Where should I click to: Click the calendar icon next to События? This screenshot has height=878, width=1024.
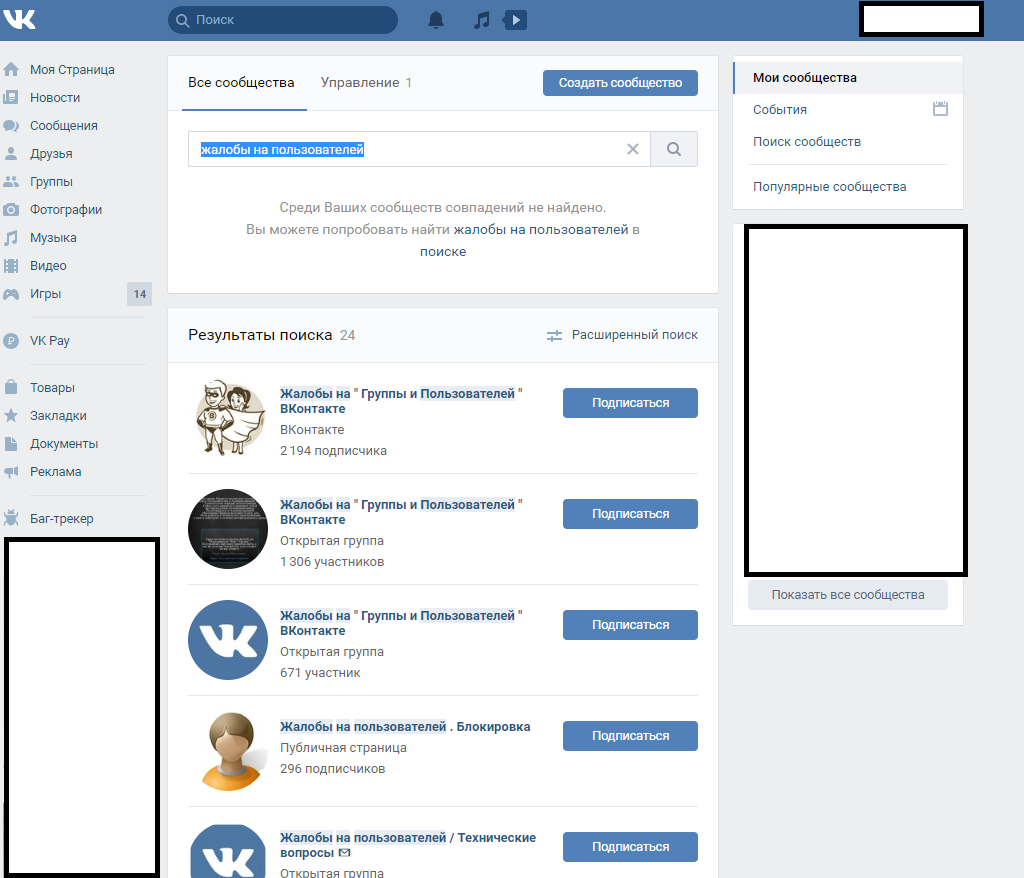tap(940, 108)
